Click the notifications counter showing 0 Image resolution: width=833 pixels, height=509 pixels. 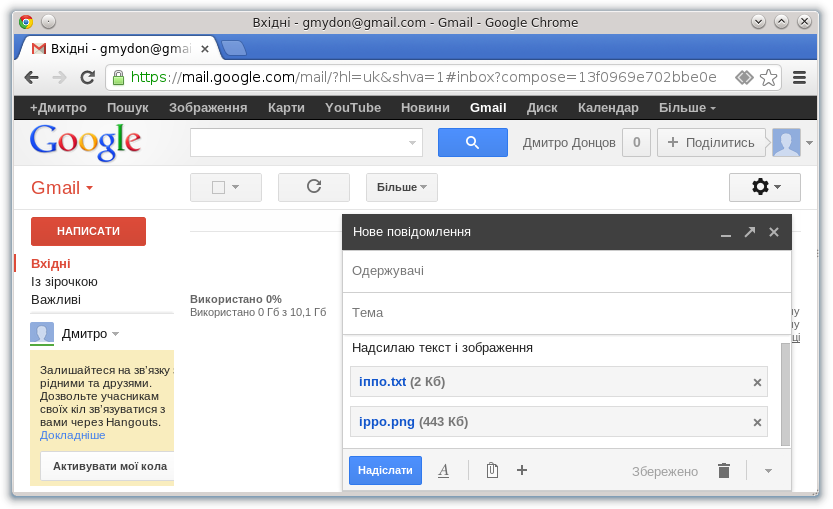coord(636,142)
